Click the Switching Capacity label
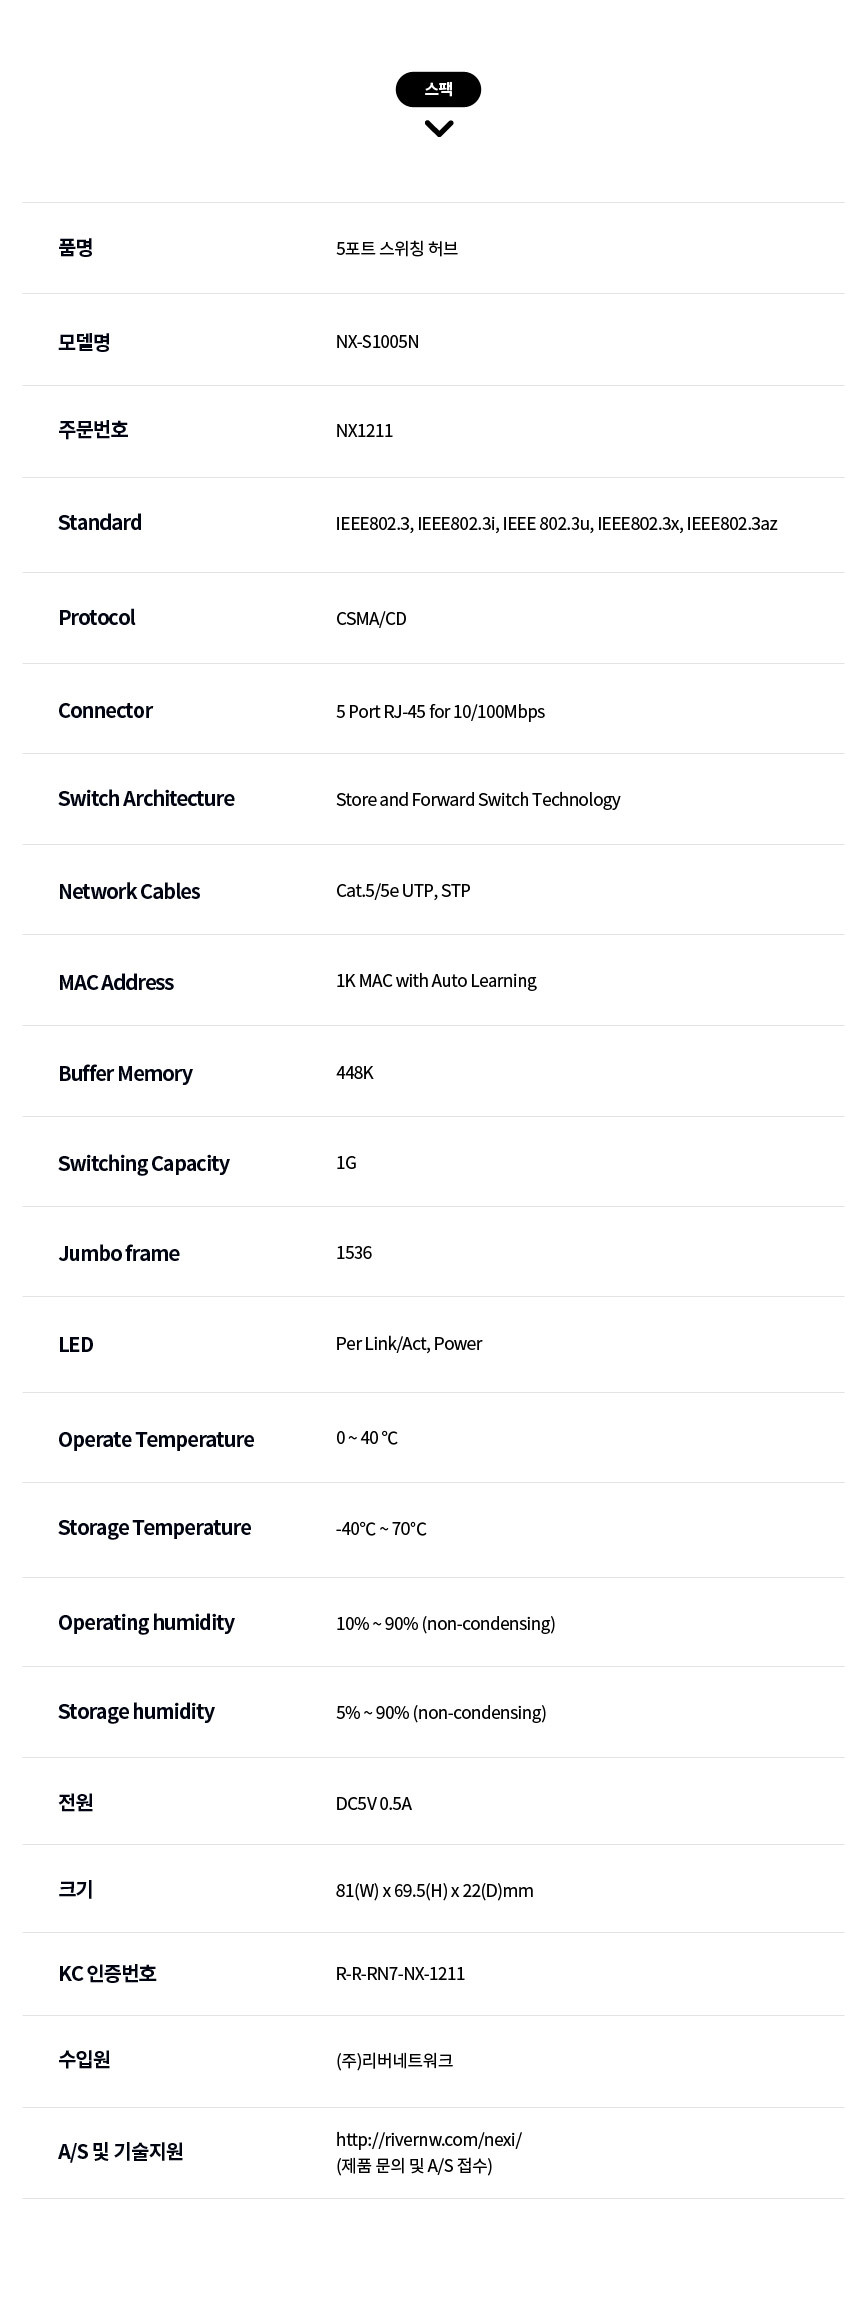 point(144,1164)
